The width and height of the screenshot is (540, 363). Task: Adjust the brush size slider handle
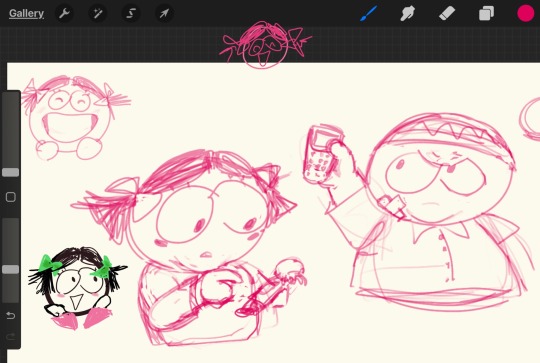(x=10, y=172)
